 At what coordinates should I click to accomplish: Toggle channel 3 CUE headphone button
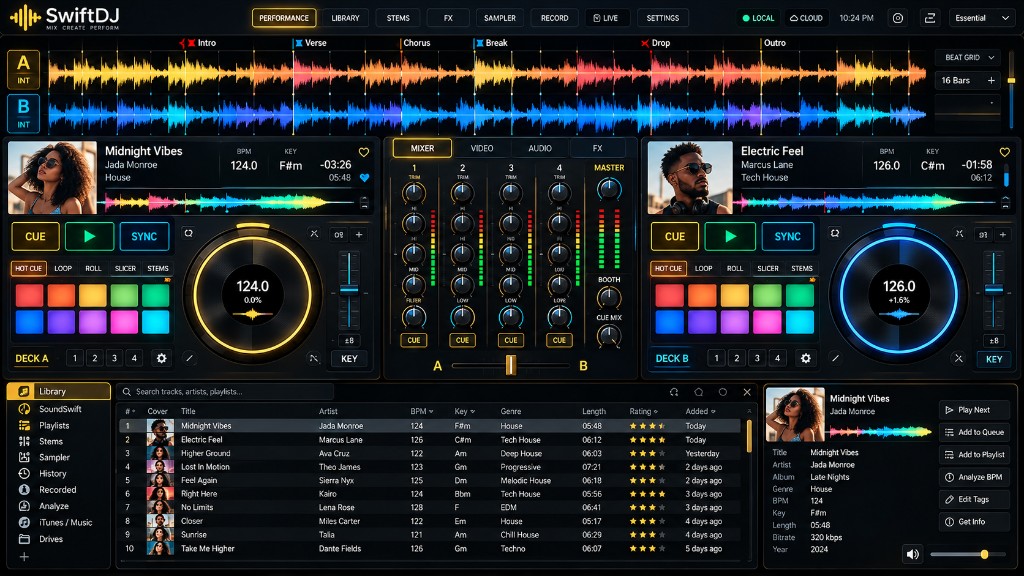coord(511,340)
